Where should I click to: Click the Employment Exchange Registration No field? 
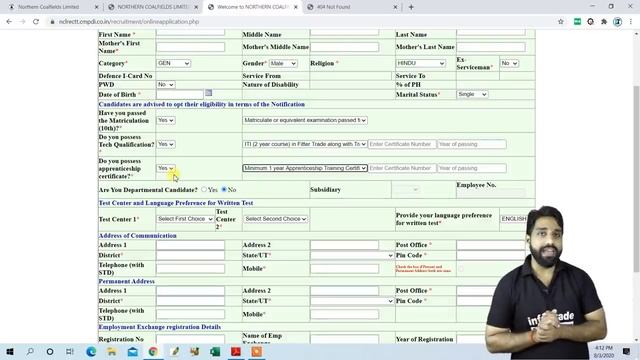pyautogui.click(x=190, y=339)
